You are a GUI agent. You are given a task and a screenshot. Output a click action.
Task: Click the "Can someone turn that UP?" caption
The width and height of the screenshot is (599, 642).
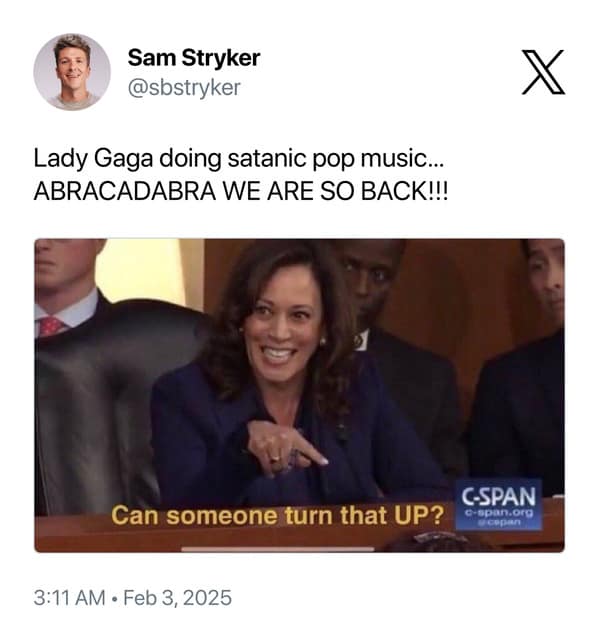tap(278, 515)
